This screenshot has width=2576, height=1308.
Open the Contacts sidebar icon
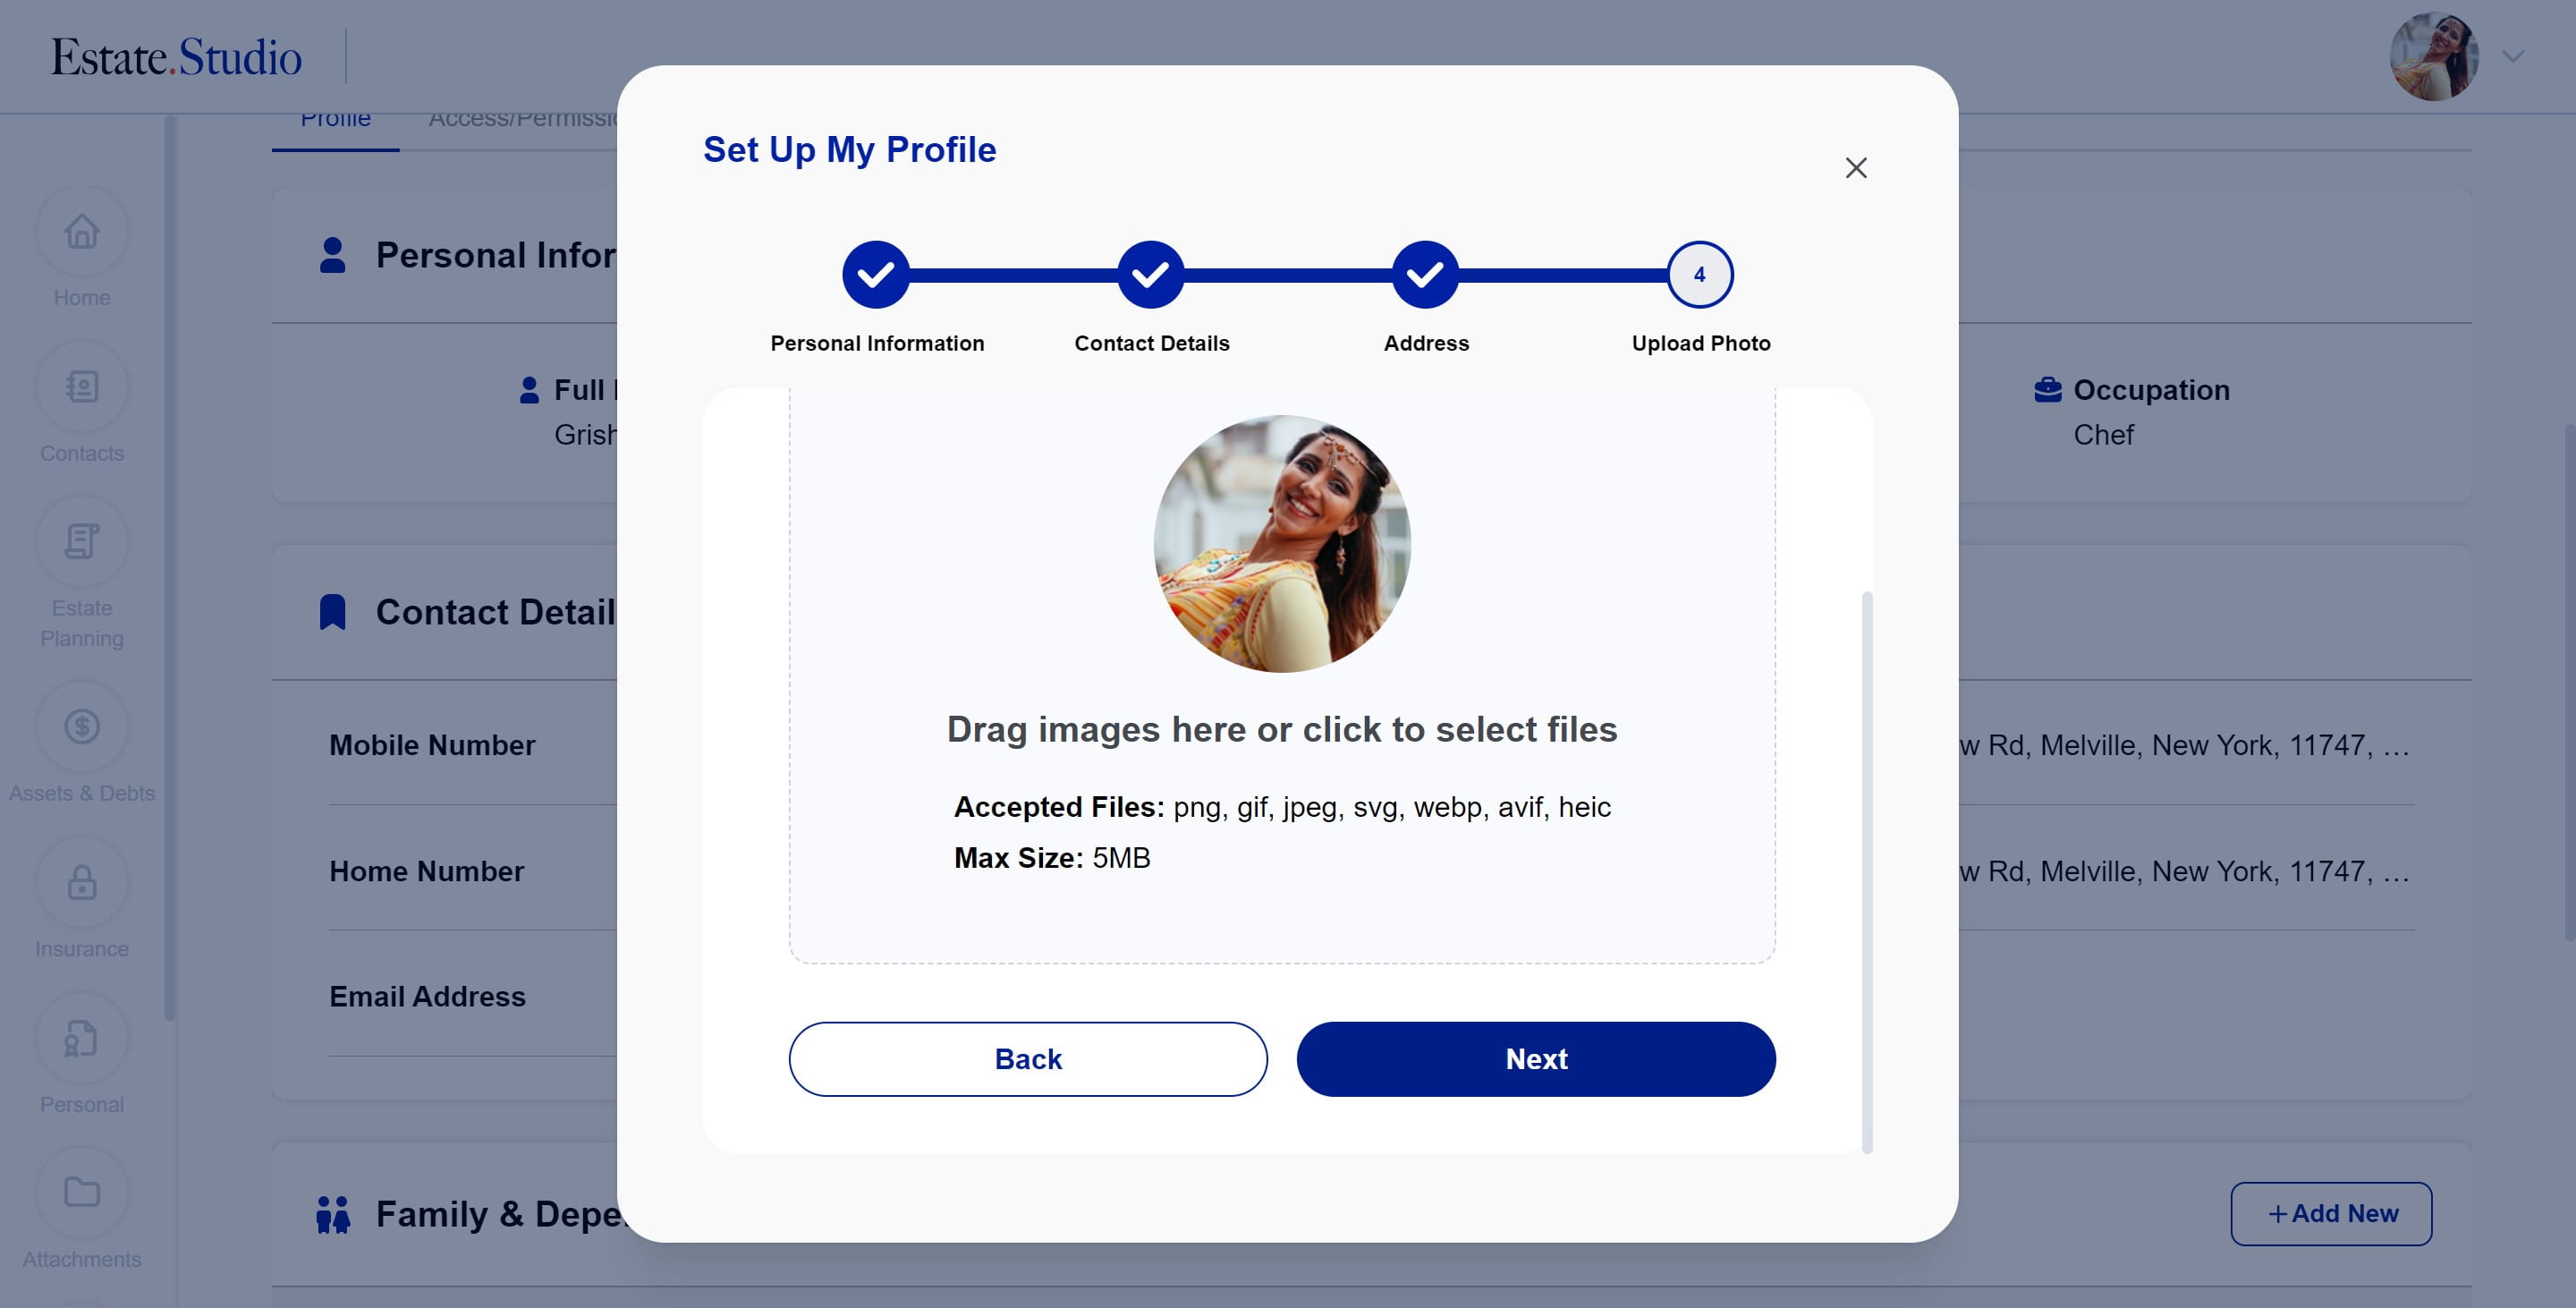(x=82, y=387)
